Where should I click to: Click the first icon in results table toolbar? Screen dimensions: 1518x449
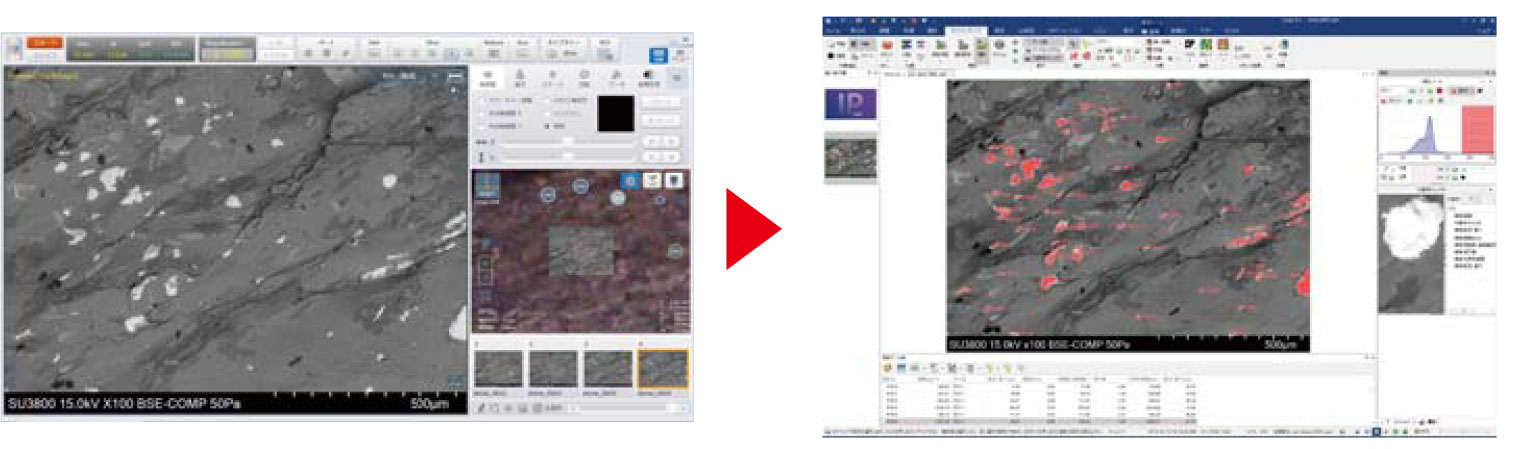[886, 368]
